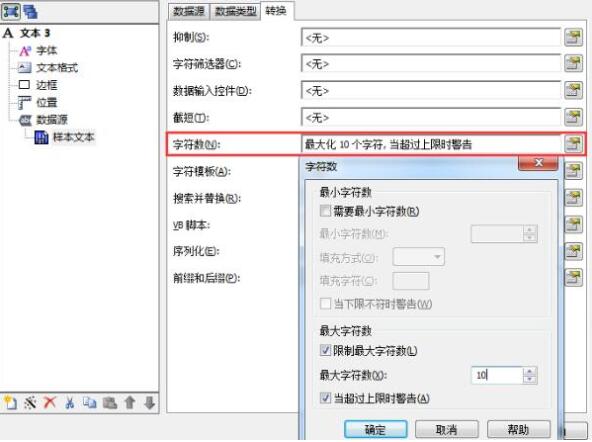This screenshot has width=592, height=442.
Task: Open properties button for 字符数 row
Action: pos(573,144)
